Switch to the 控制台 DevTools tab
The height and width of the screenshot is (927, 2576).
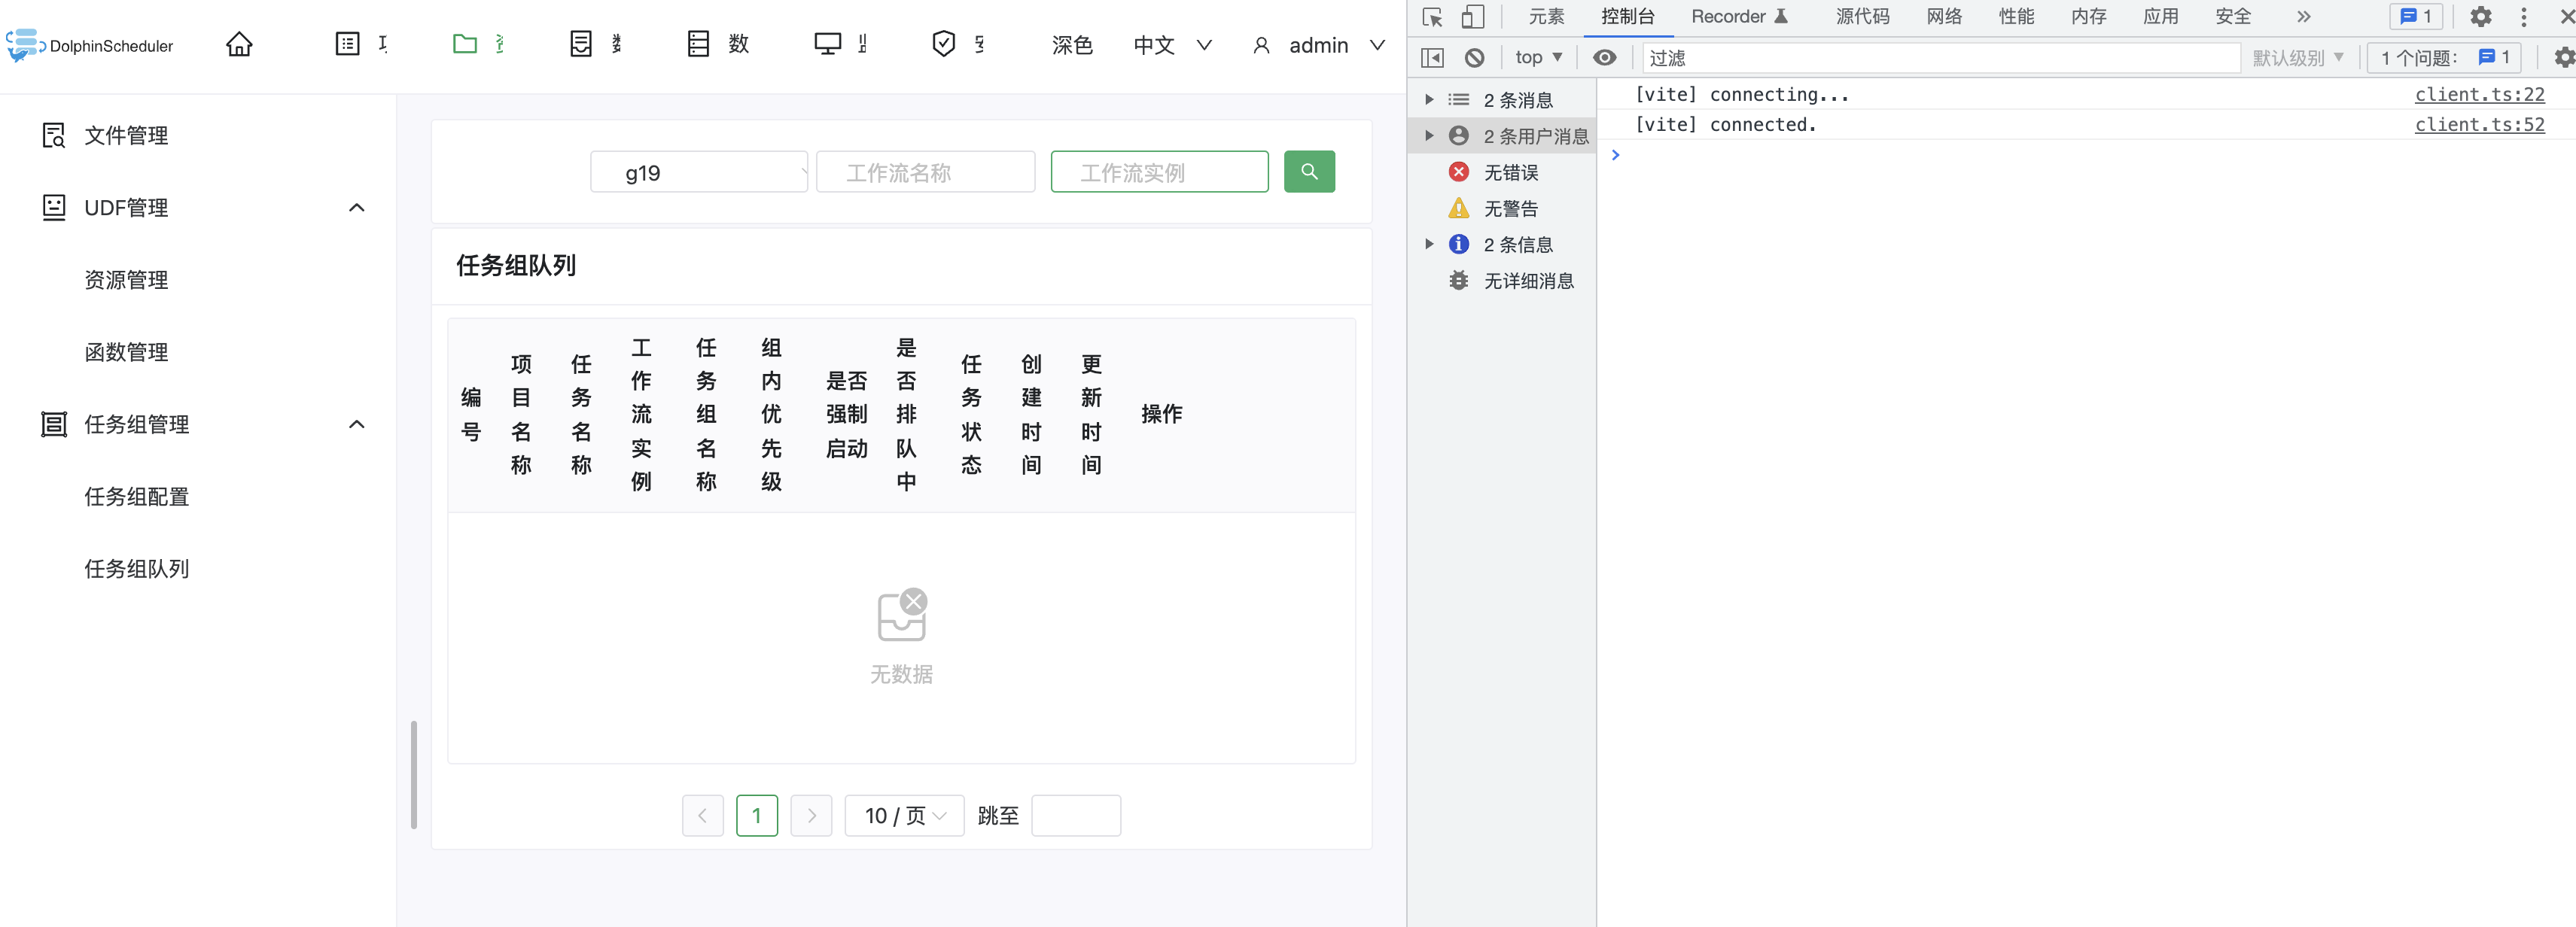click(x=1628, y=17)
